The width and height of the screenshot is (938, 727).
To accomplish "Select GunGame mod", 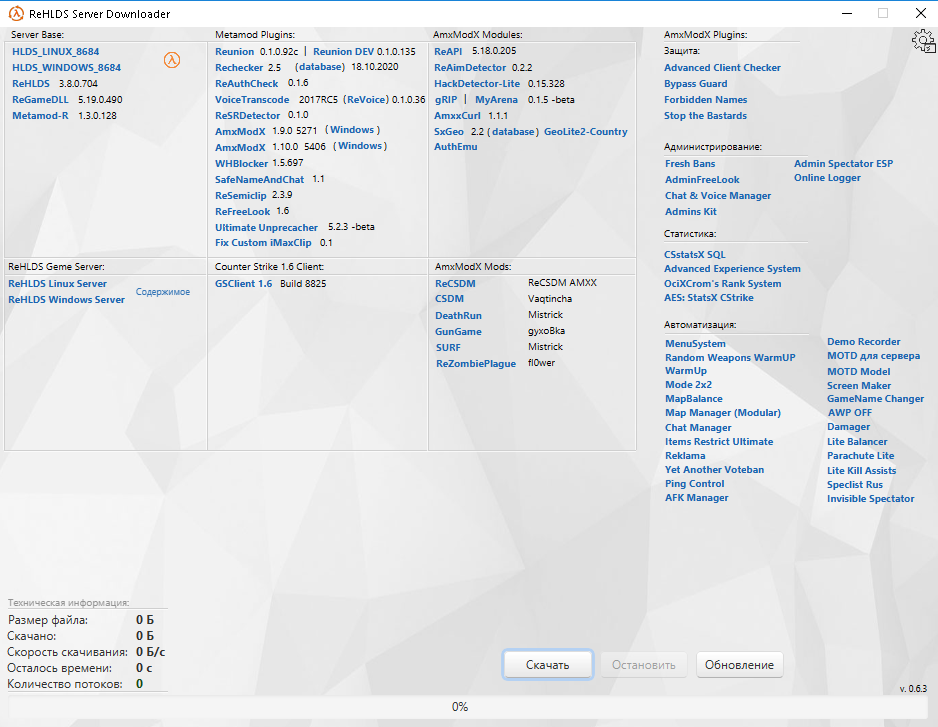I will point(458,331).
